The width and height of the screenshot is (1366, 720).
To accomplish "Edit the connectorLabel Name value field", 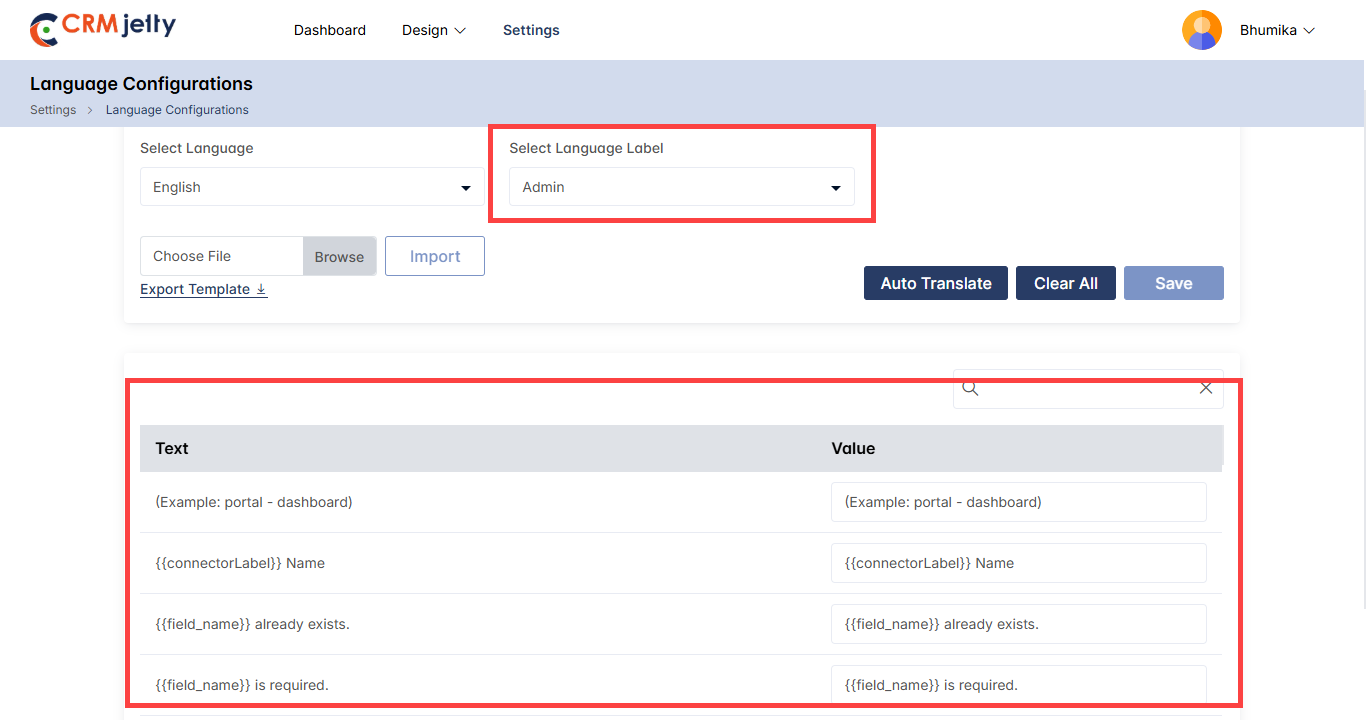I will coord(1018,563).
